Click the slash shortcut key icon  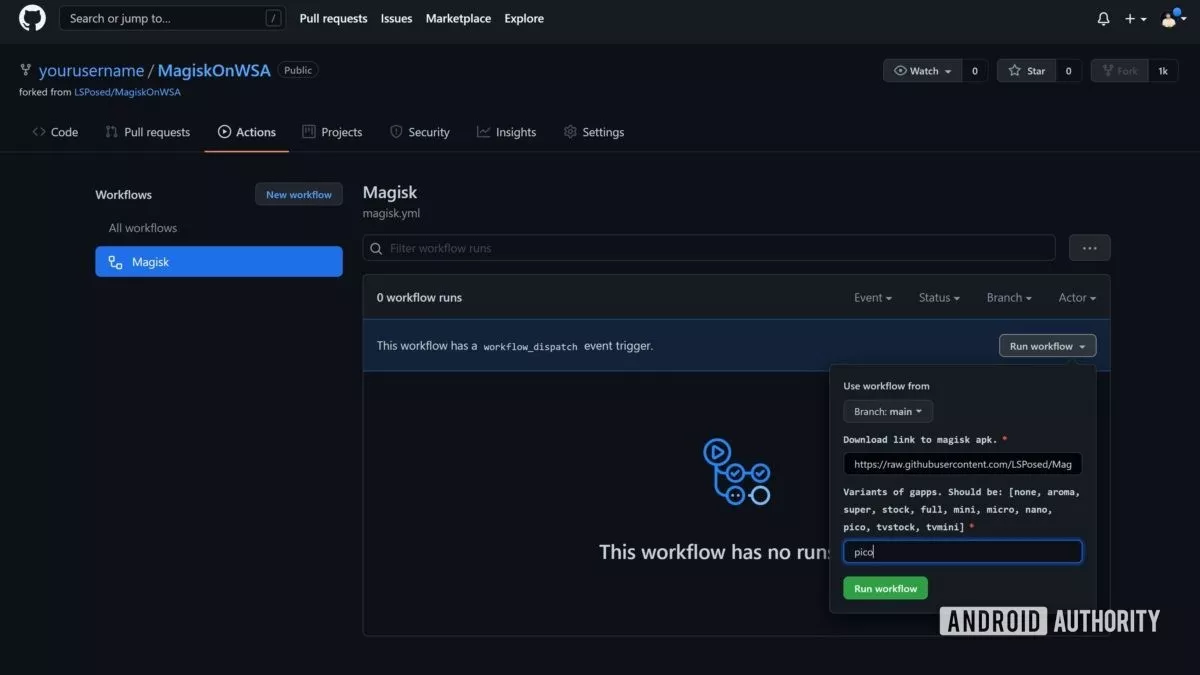(273, 18)
